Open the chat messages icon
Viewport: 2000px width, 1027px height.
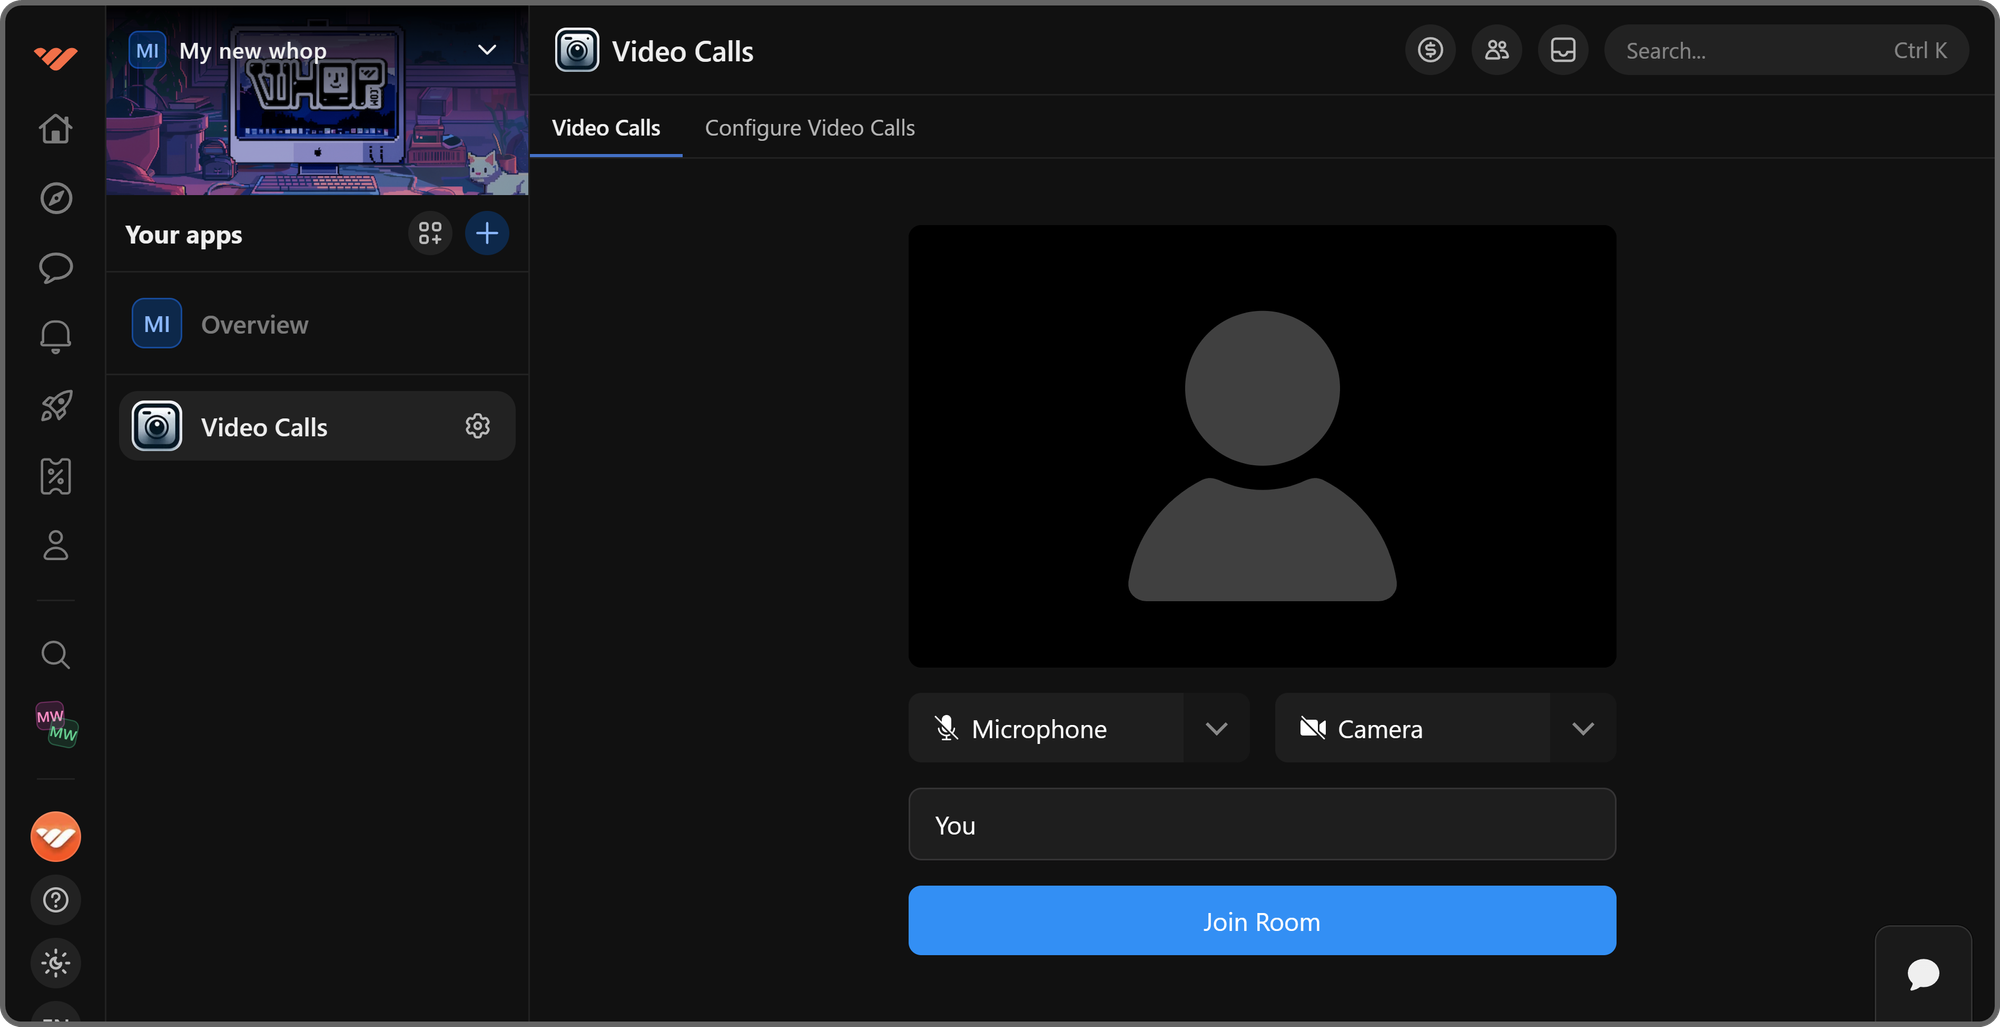point(56,268)
